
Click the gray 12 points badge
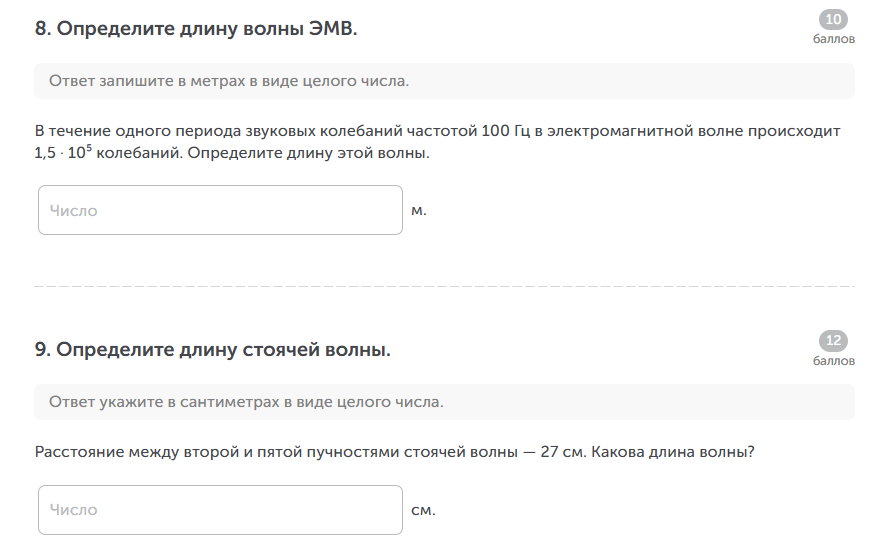tap(833, 341)
